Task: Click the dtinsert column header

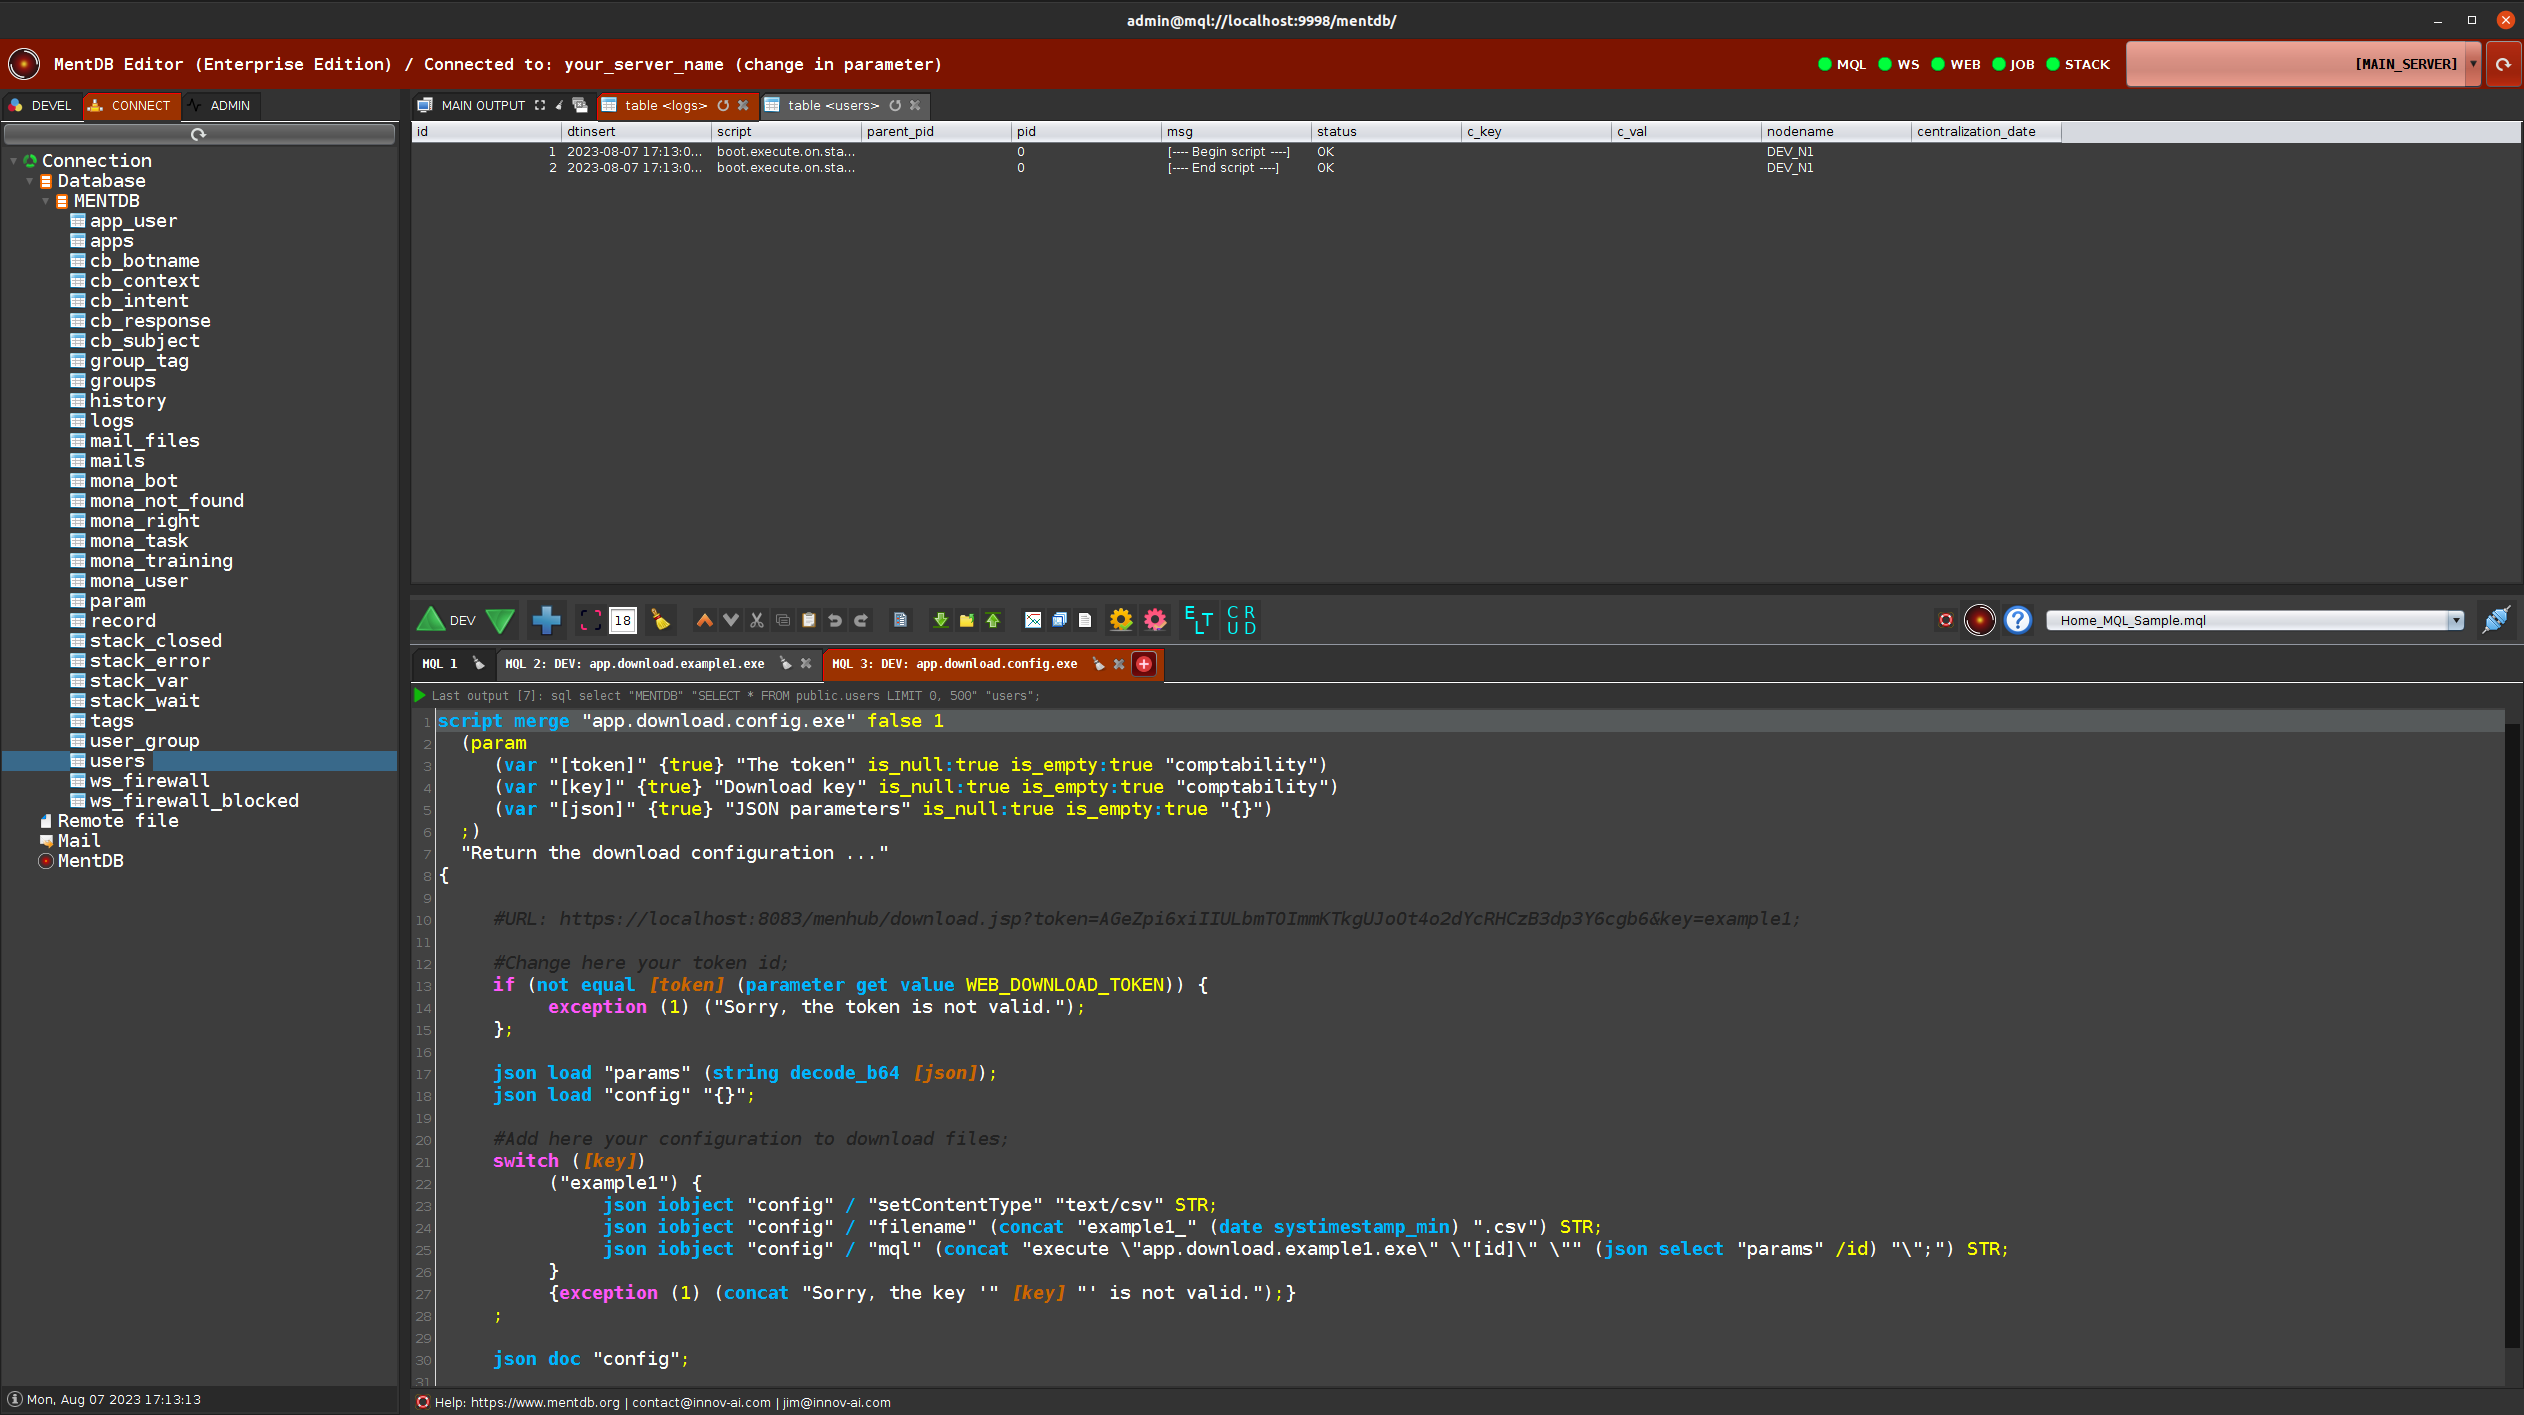Action: click(x=636, y=131)
